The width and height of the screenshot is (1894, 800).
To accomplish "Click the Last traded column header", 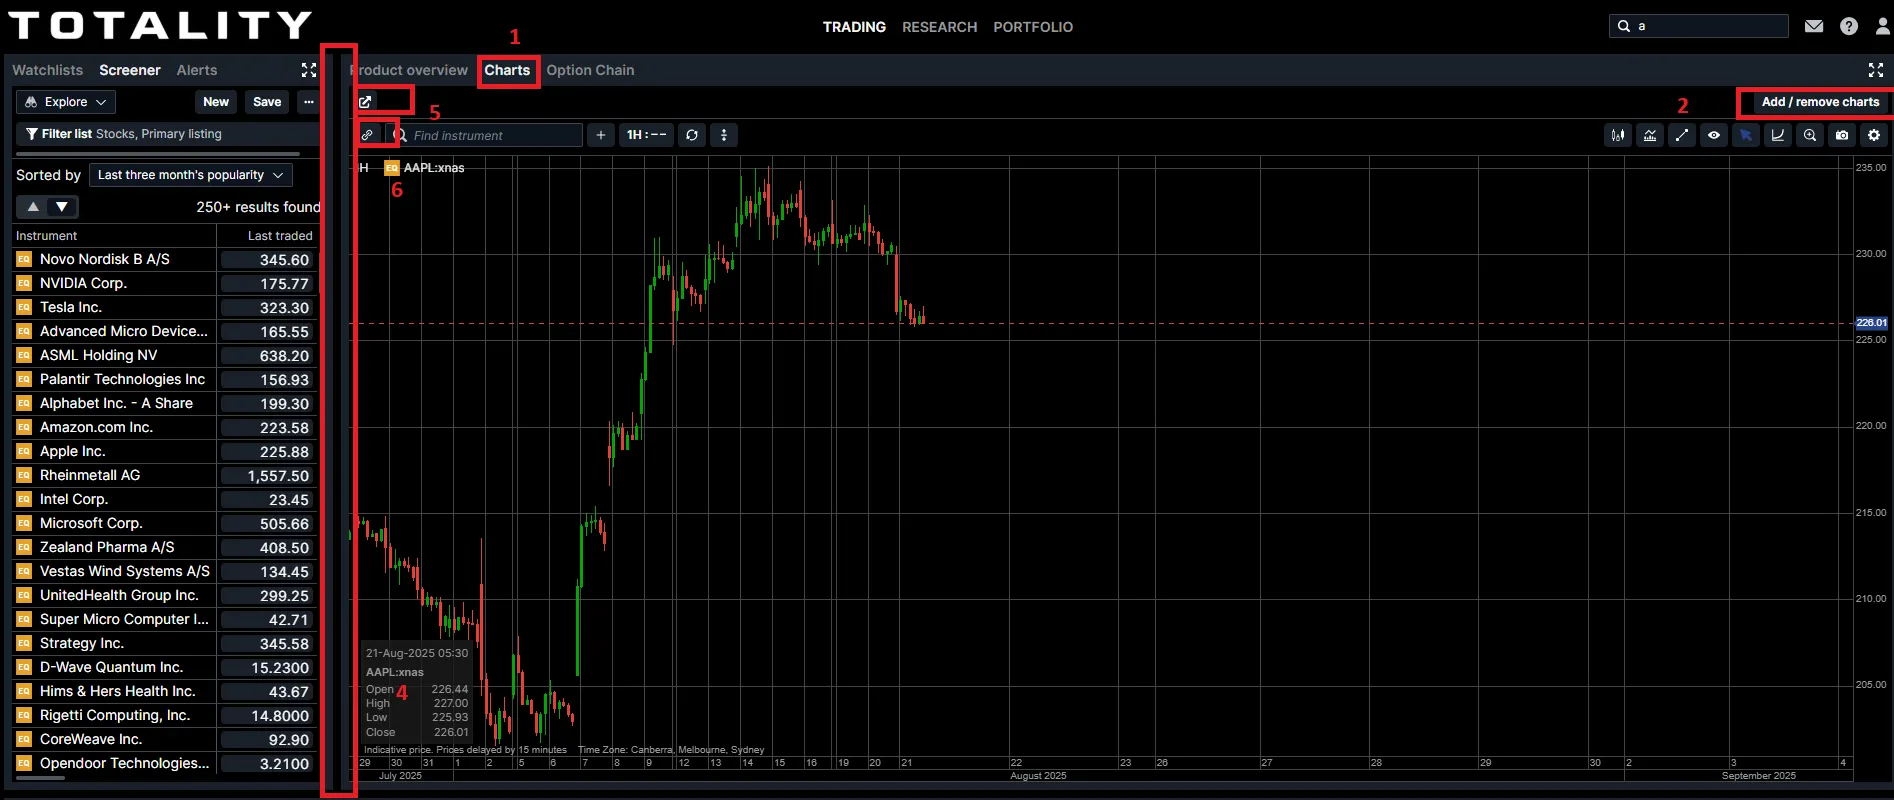I will coord(280,236).
